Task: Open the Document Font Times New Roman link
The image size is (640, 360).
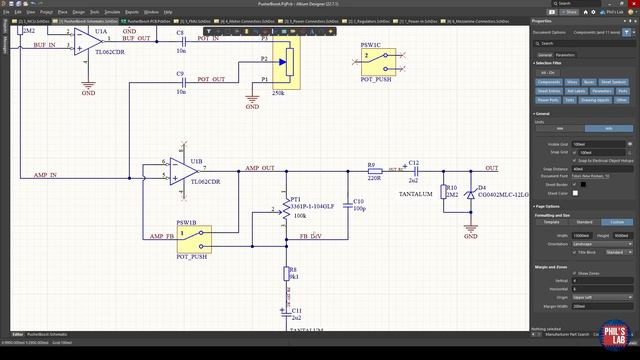Action: [590, 176]
